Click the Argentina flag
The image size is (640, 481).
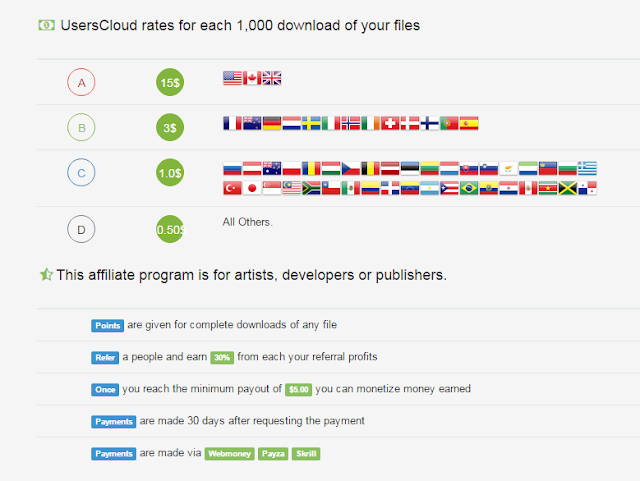(x=430, y=188)
